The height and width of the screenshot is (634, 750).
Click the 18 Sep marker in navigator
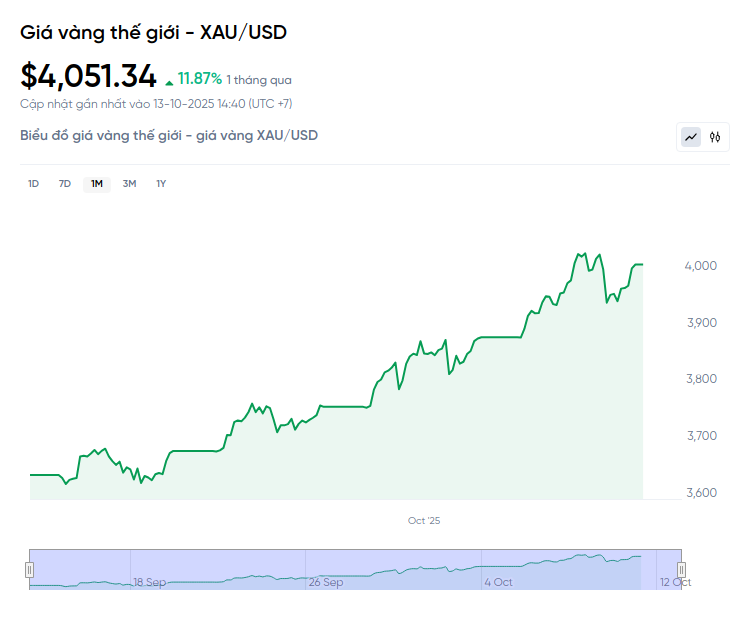150,582
